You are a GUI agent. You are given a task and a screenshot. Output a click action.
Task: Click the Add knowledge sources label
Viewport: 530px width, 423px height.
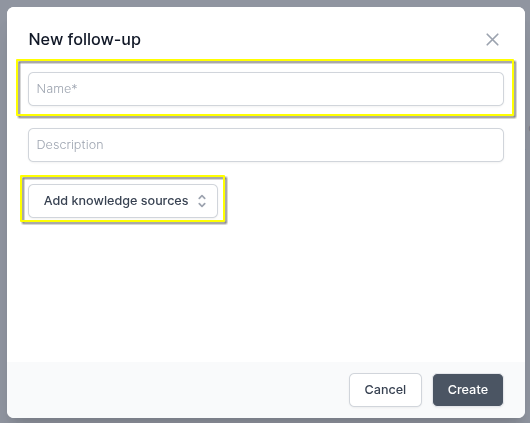(116, 201)
